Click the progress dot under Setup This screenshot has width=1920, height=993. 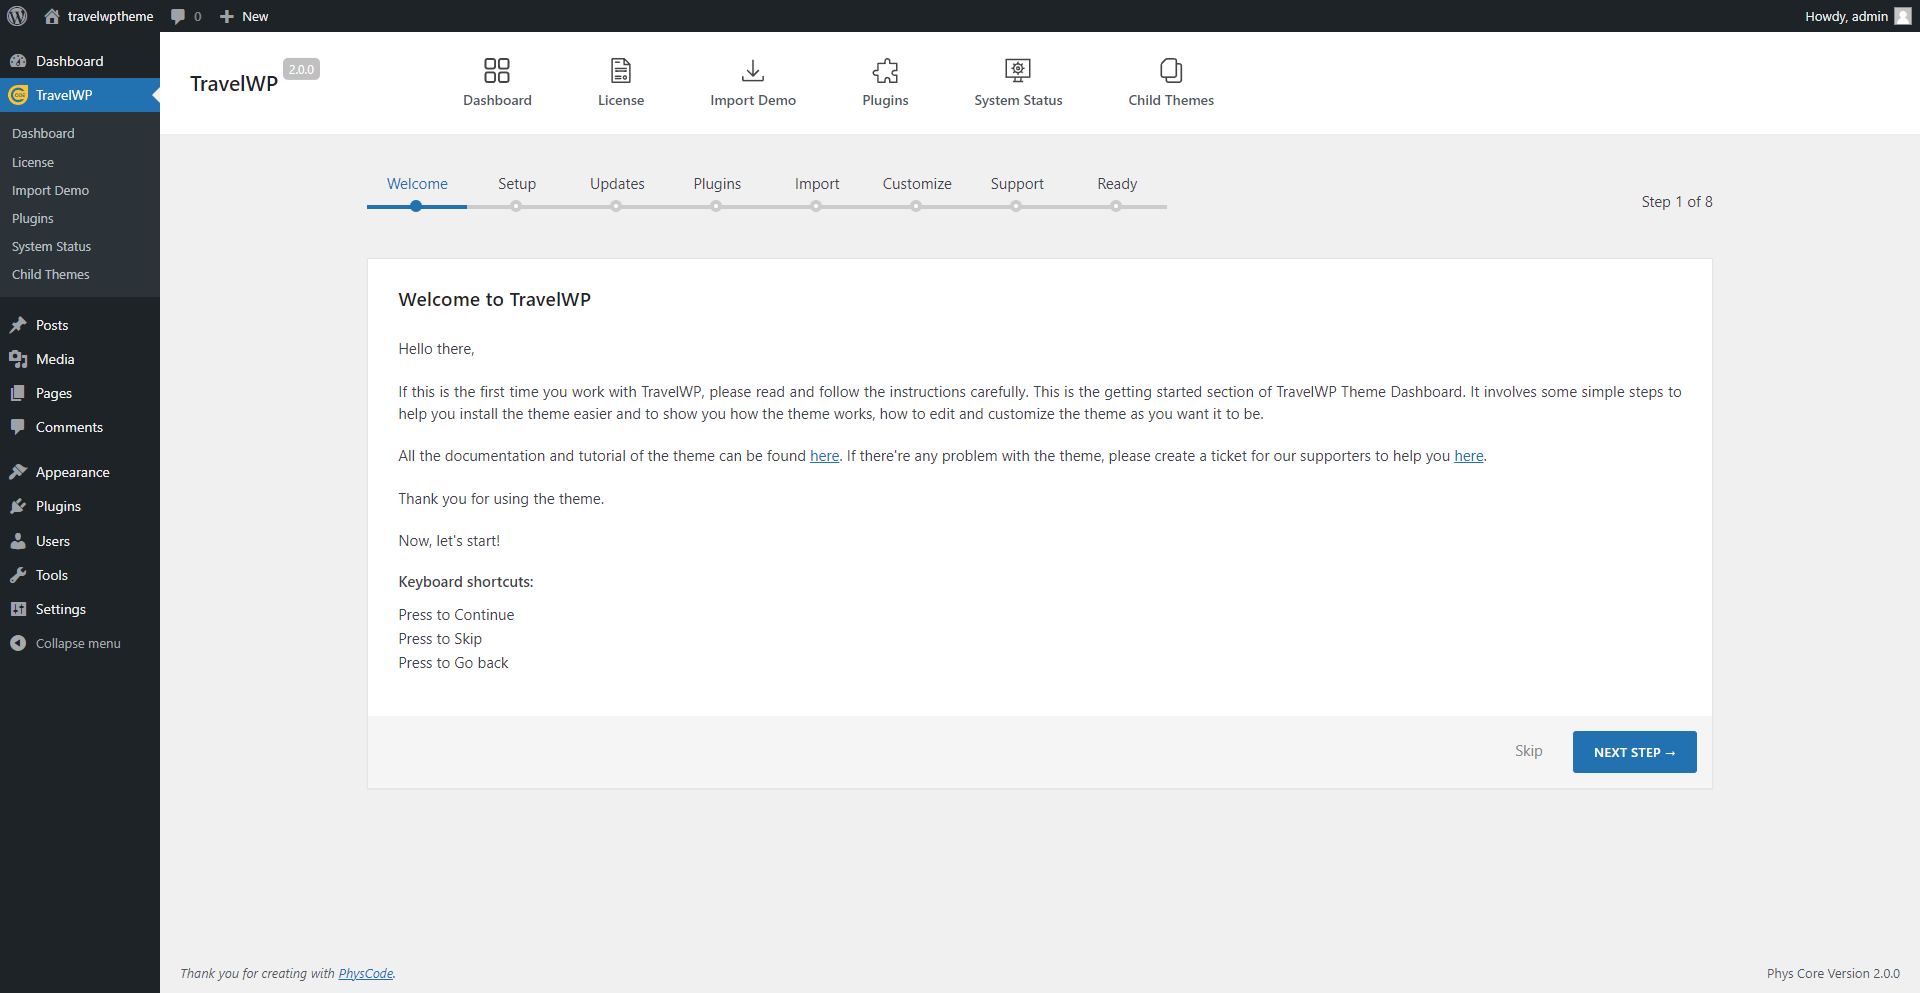[x=516, y=206]
